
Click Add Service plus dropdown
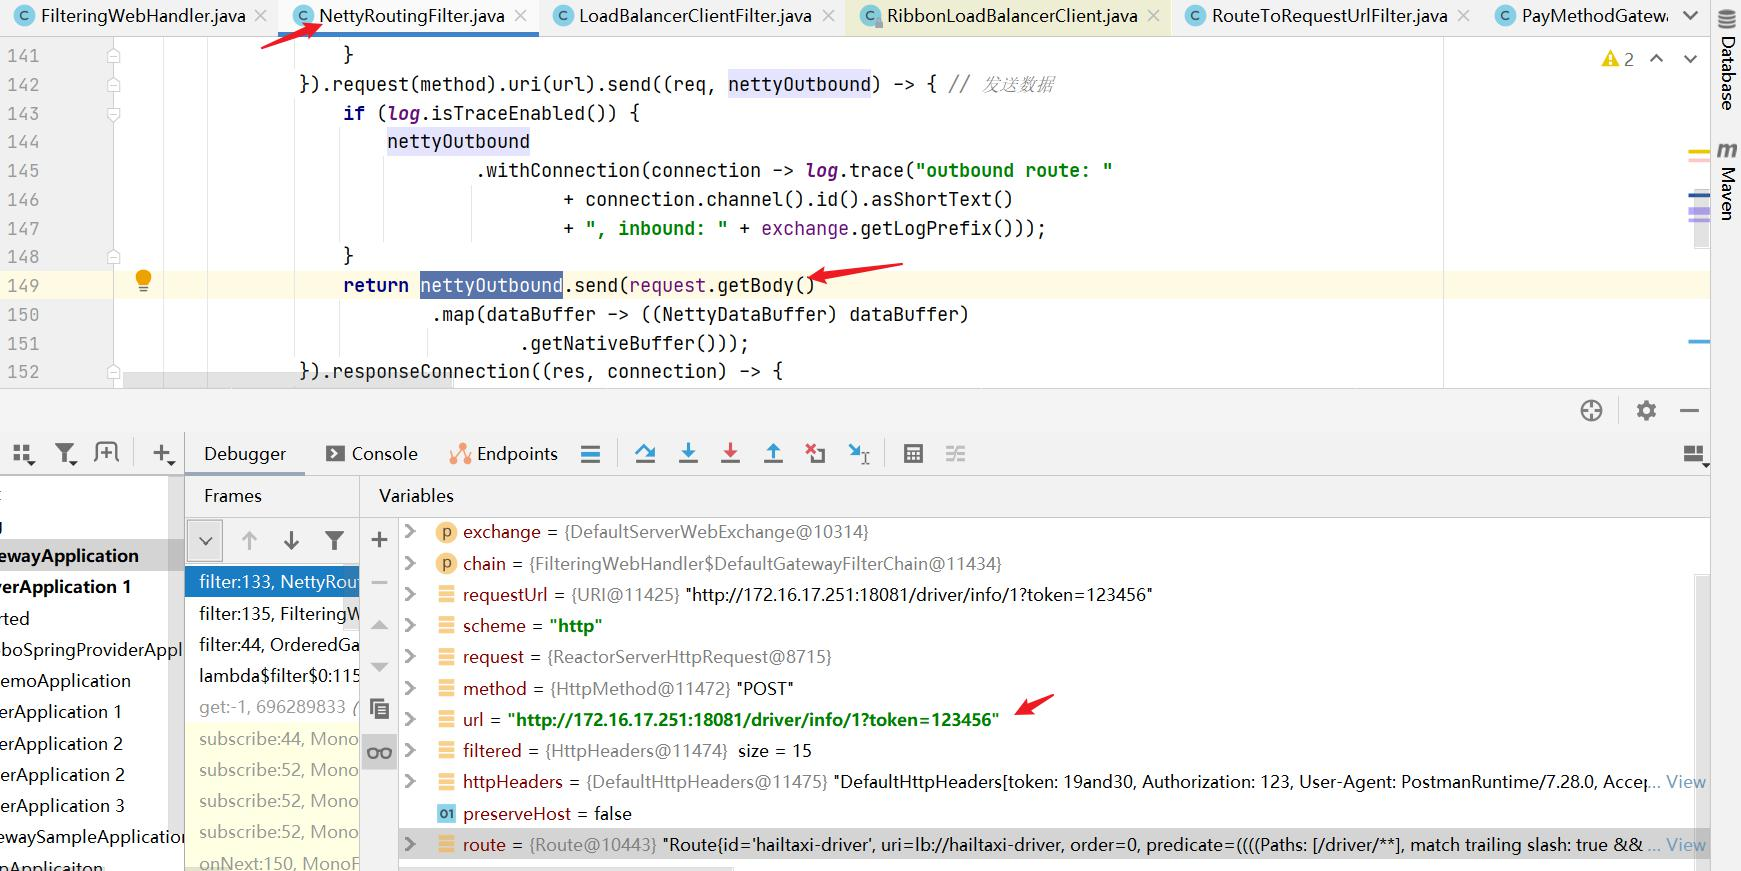163,454
